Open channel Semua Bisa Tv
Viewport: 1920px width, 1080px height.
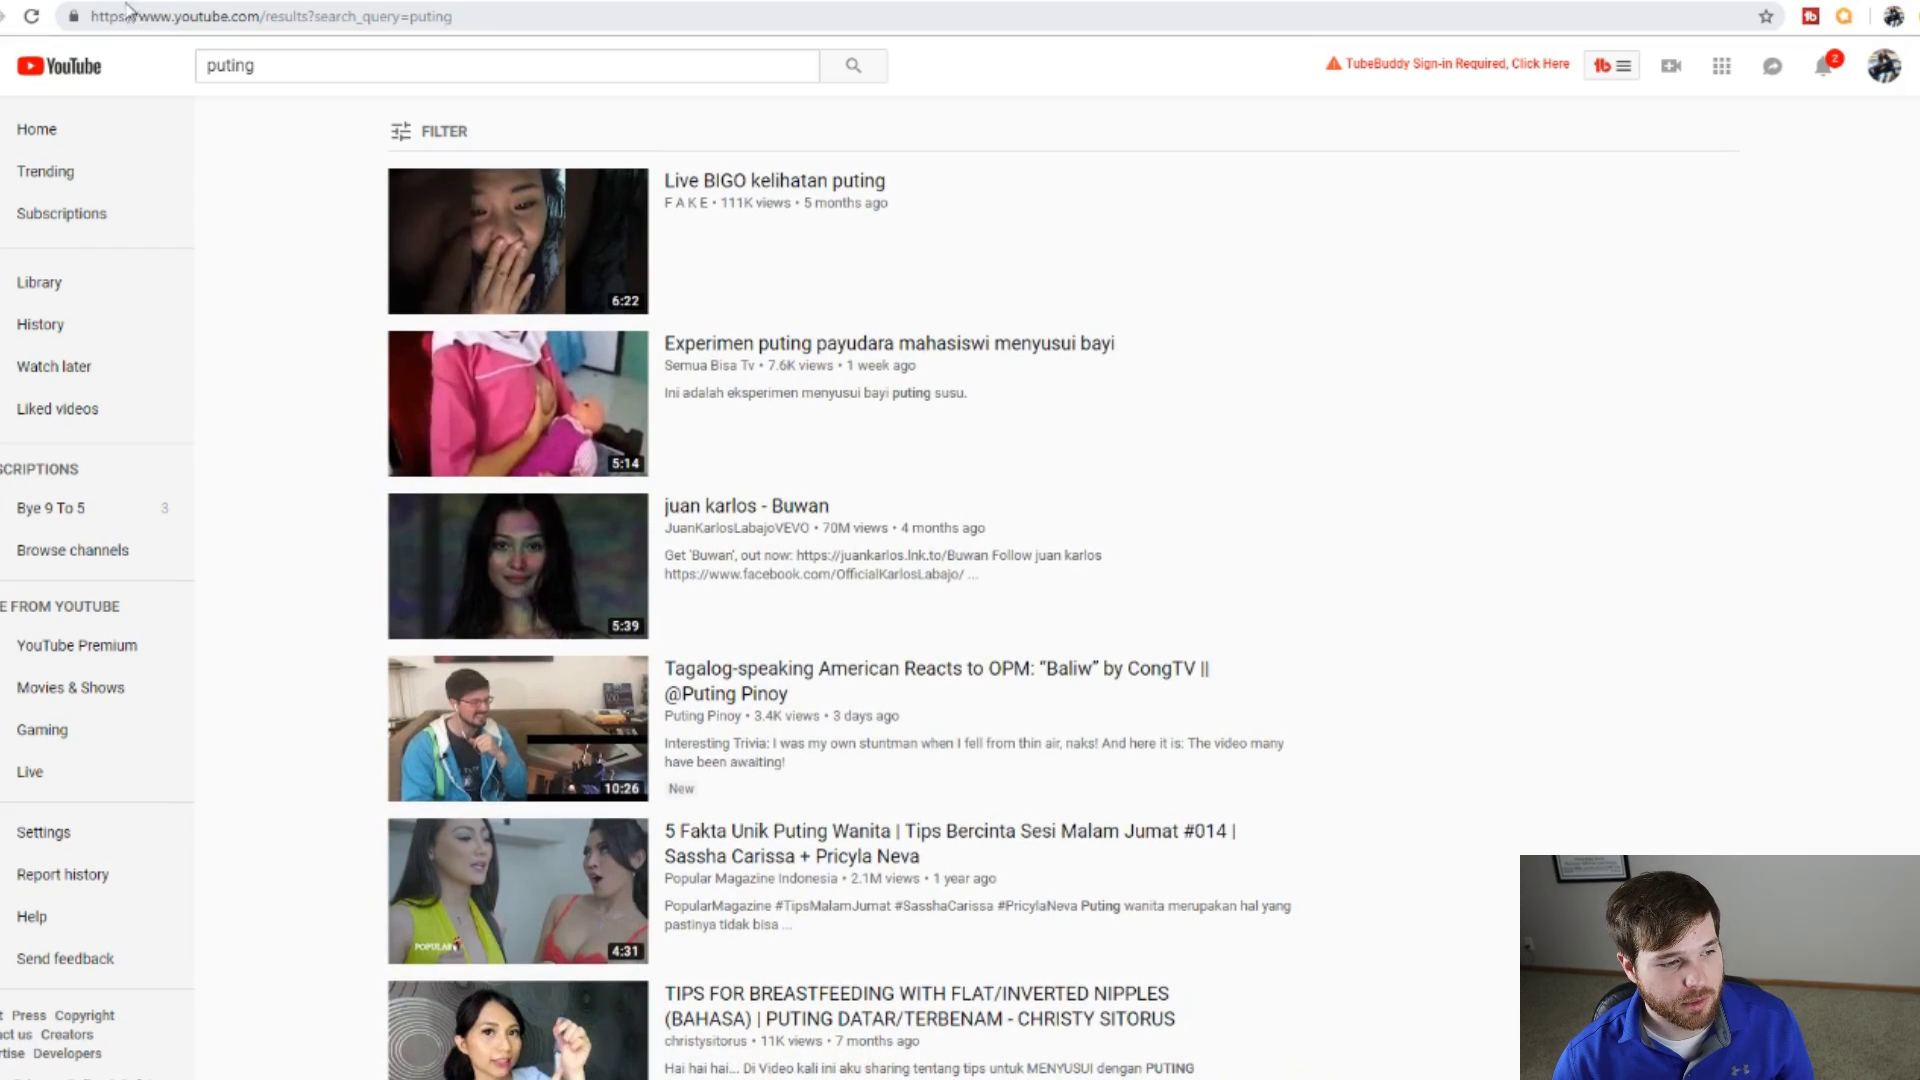point(709,365)
